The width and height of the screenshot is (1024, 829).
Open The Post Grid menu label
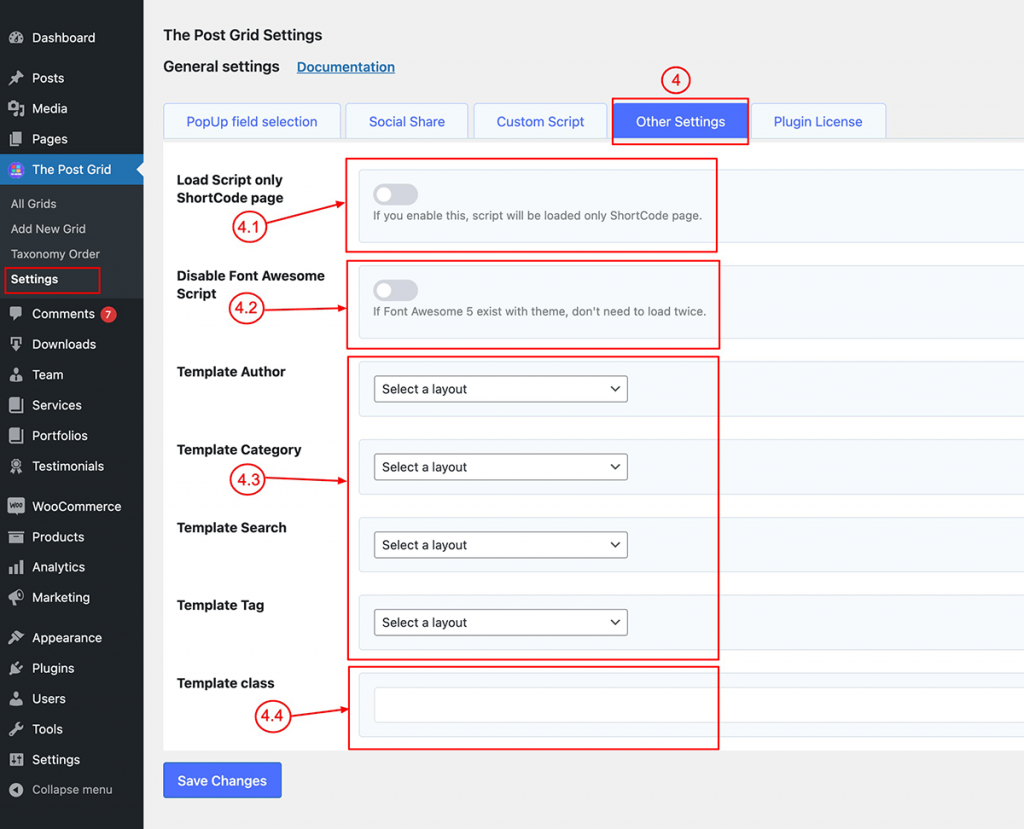[72, 170]
